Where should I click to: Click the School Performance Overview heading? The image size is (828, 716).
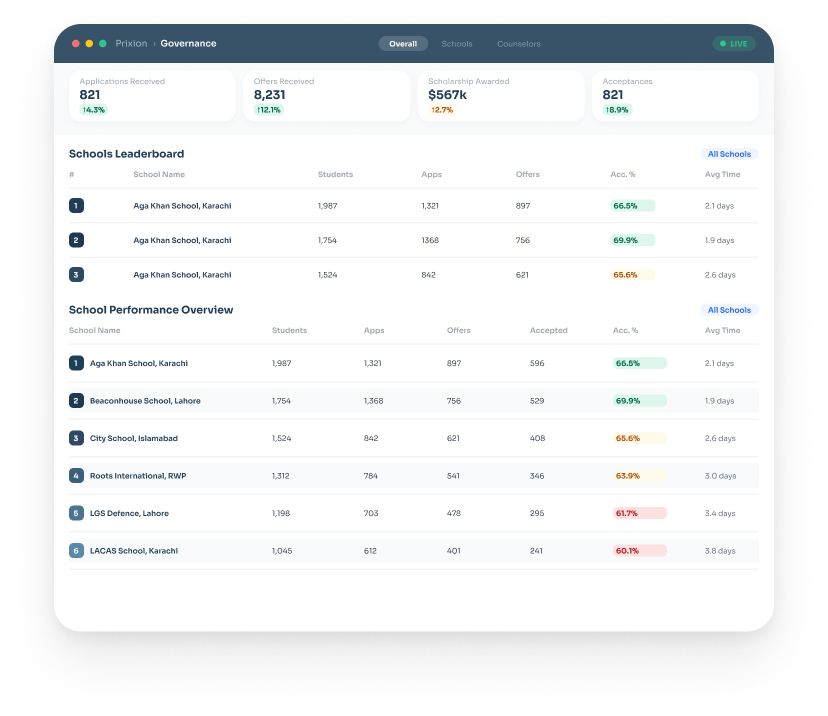[151, 309]
